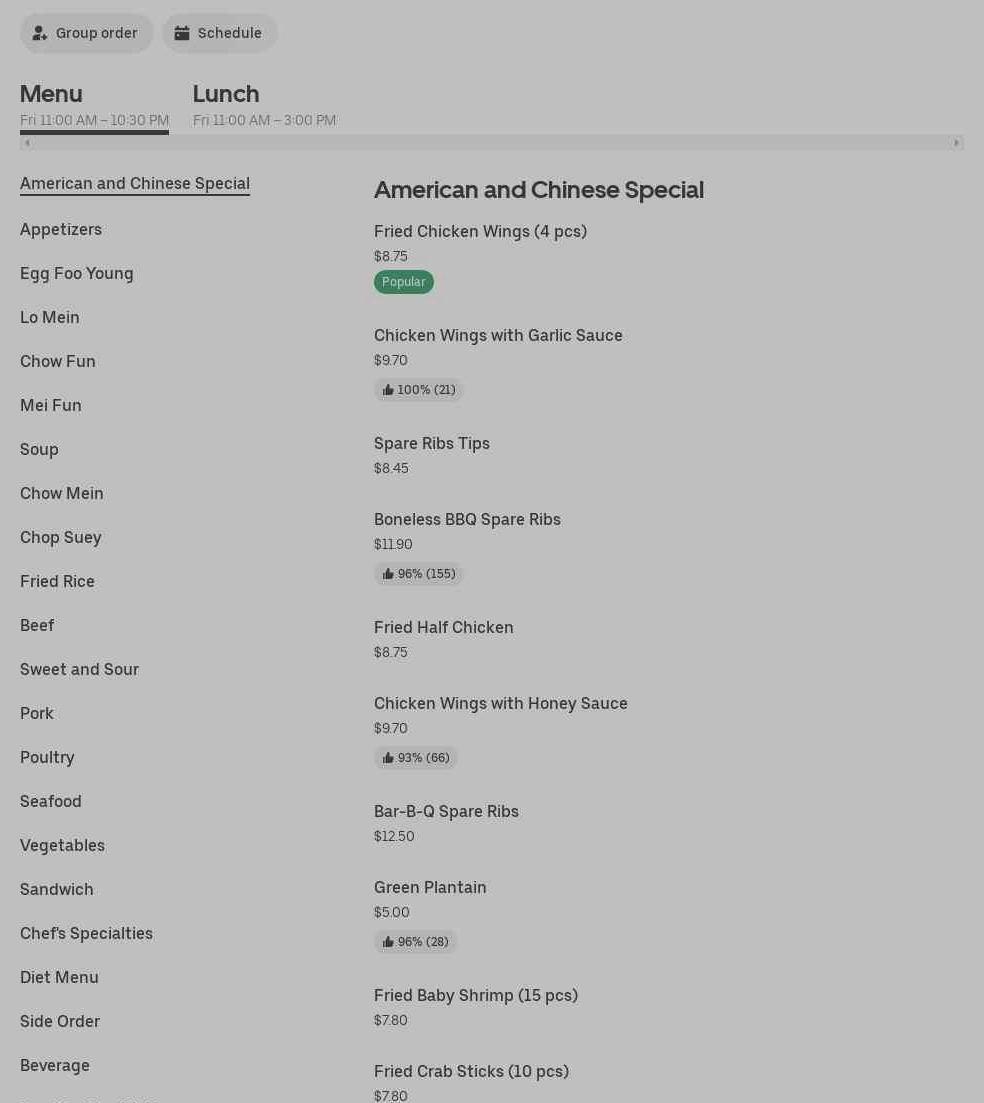Jump to the Egg Foo Young section

77,273
